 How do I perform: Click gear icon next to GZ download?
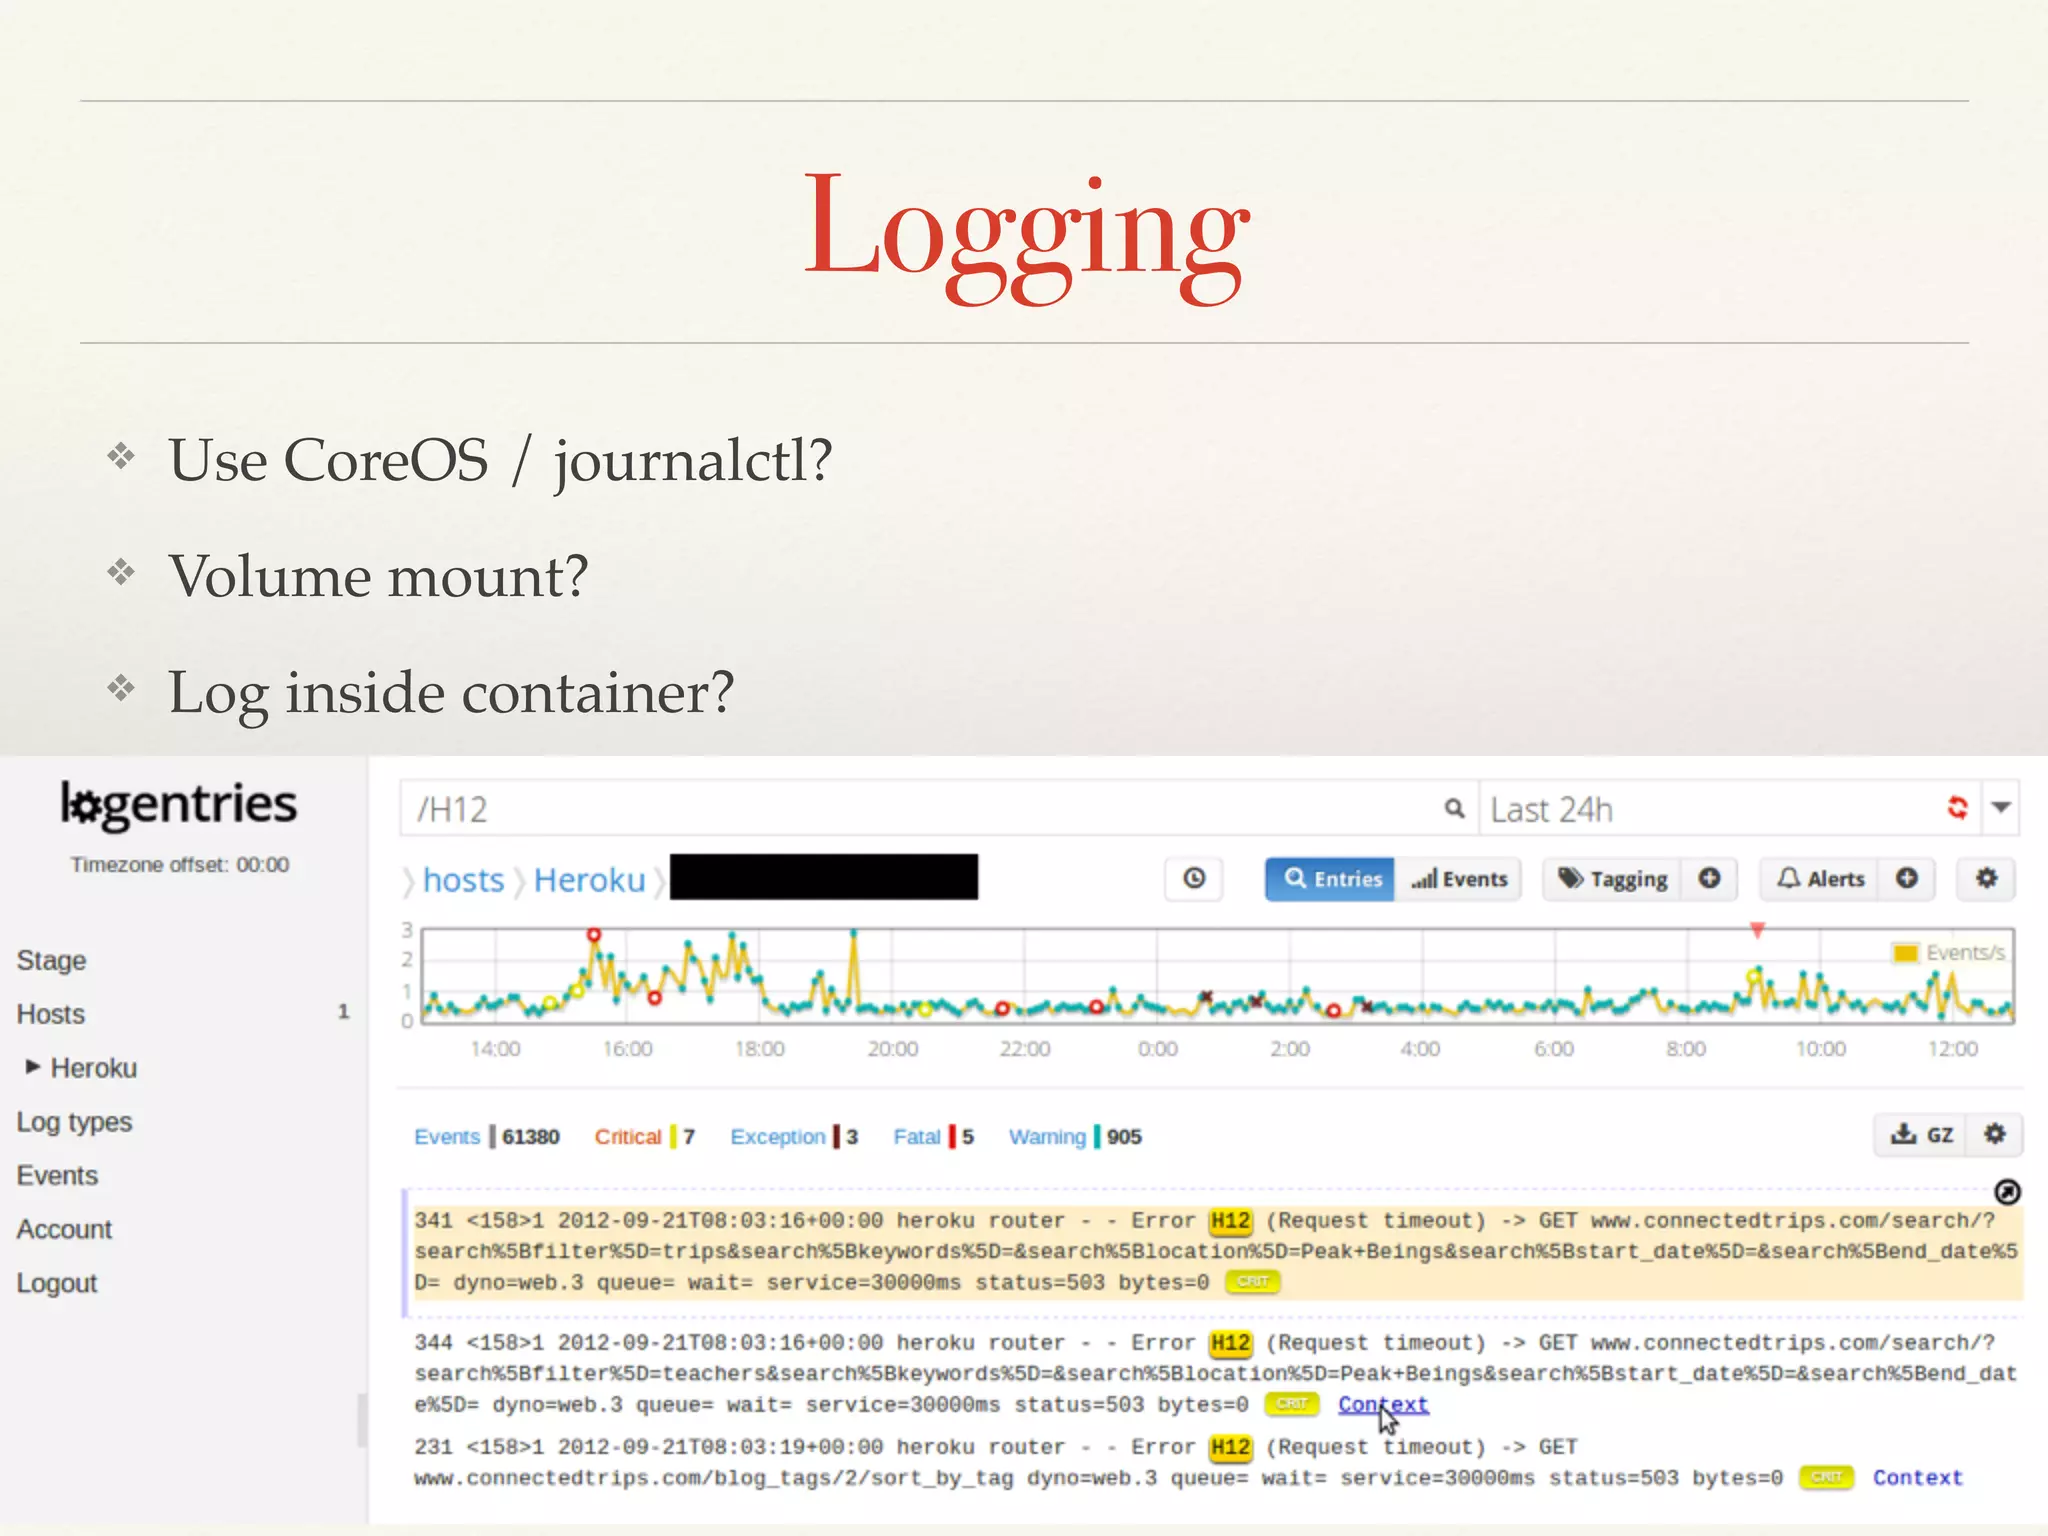coord(1994,1134)
